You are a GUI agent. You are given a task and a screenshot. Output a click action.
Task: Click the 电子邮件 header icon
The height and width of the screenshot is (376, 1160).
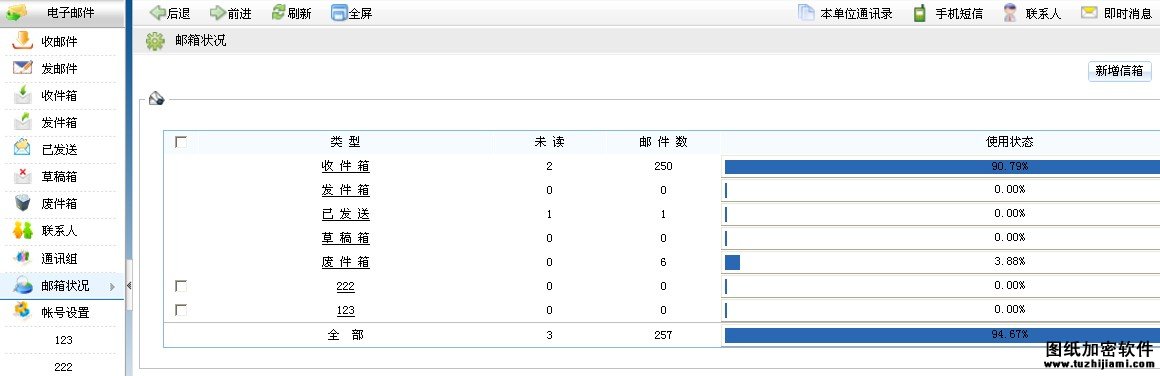(17, 12)
